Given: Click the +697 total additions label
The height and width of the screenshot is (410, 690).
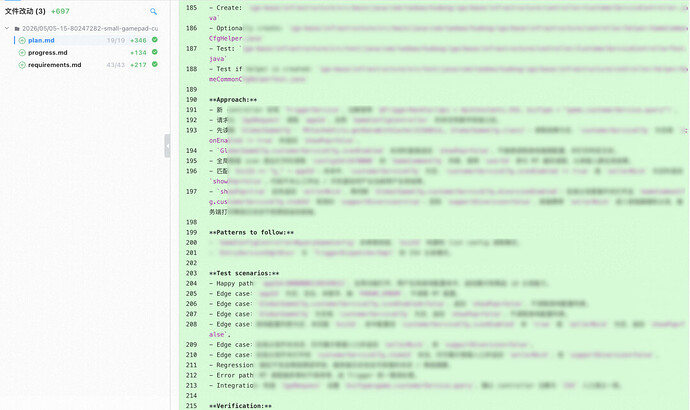Looking at the screenshot, I should (60, 11).
